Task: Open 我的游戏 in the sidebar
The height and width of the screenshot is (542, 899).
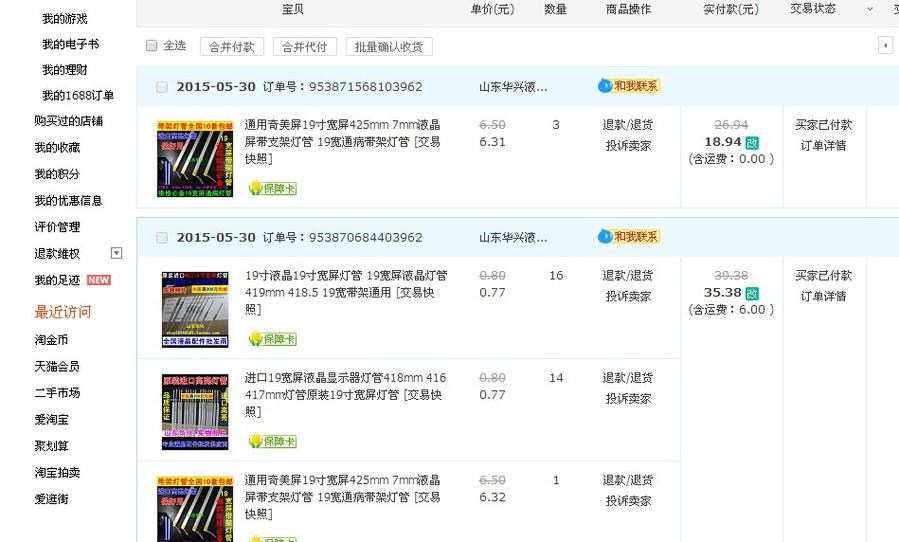Action: (65, 18)
